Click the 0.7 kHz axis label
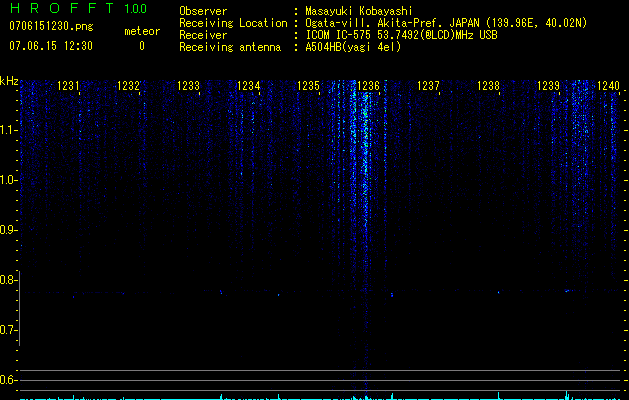The height and width of the screenshot is (400, 629). point(8,330)
